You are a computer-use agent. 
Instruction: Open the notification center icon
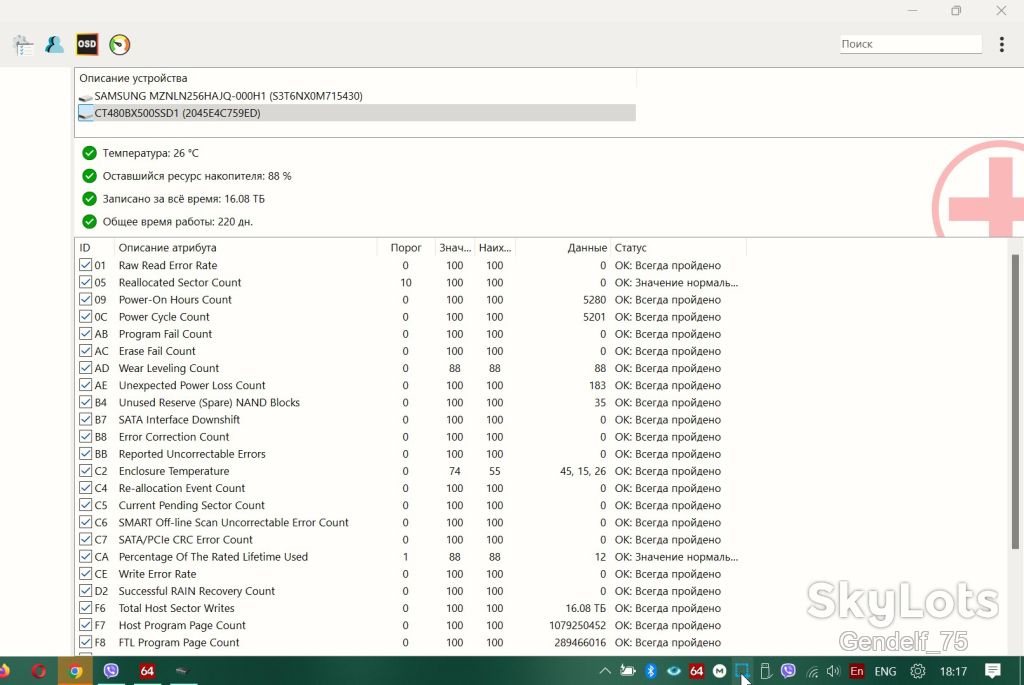click(x=993, y=671)
